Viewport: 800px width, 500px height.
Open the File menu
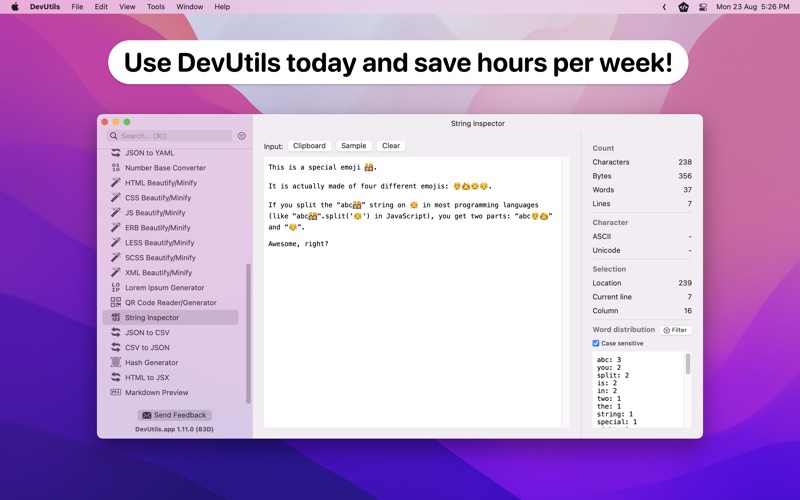coord(77,7)
